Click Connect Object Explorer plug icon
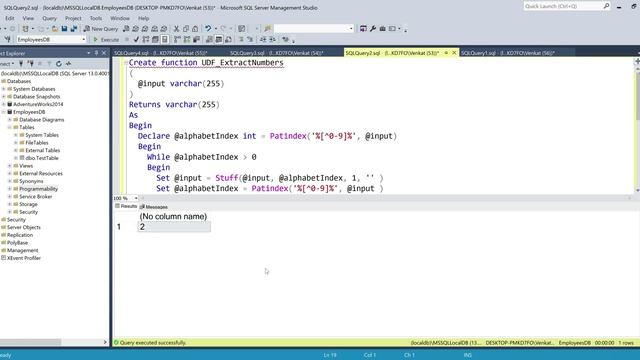This screenshot has width=640, height=360. [21, 64]
